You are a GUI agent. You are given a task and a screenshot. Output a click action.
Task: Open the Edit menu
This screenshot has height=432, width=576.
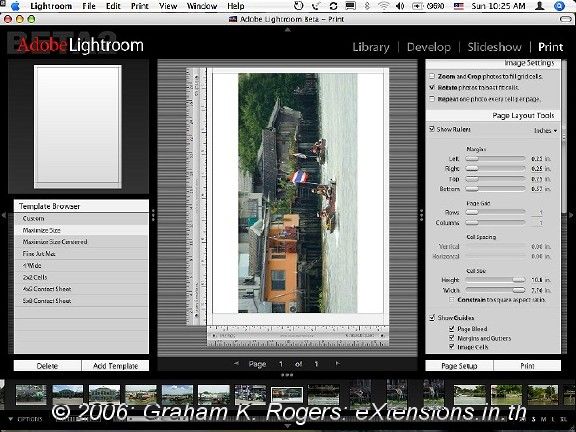(113, 6)
